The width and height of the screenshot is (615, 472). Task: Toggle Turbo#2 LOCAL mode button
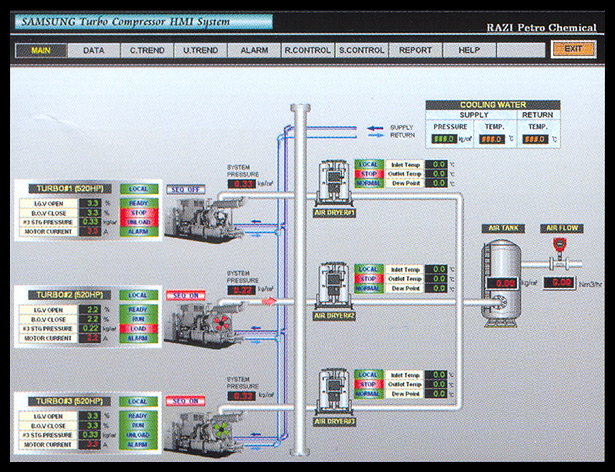tap(138, 295)
